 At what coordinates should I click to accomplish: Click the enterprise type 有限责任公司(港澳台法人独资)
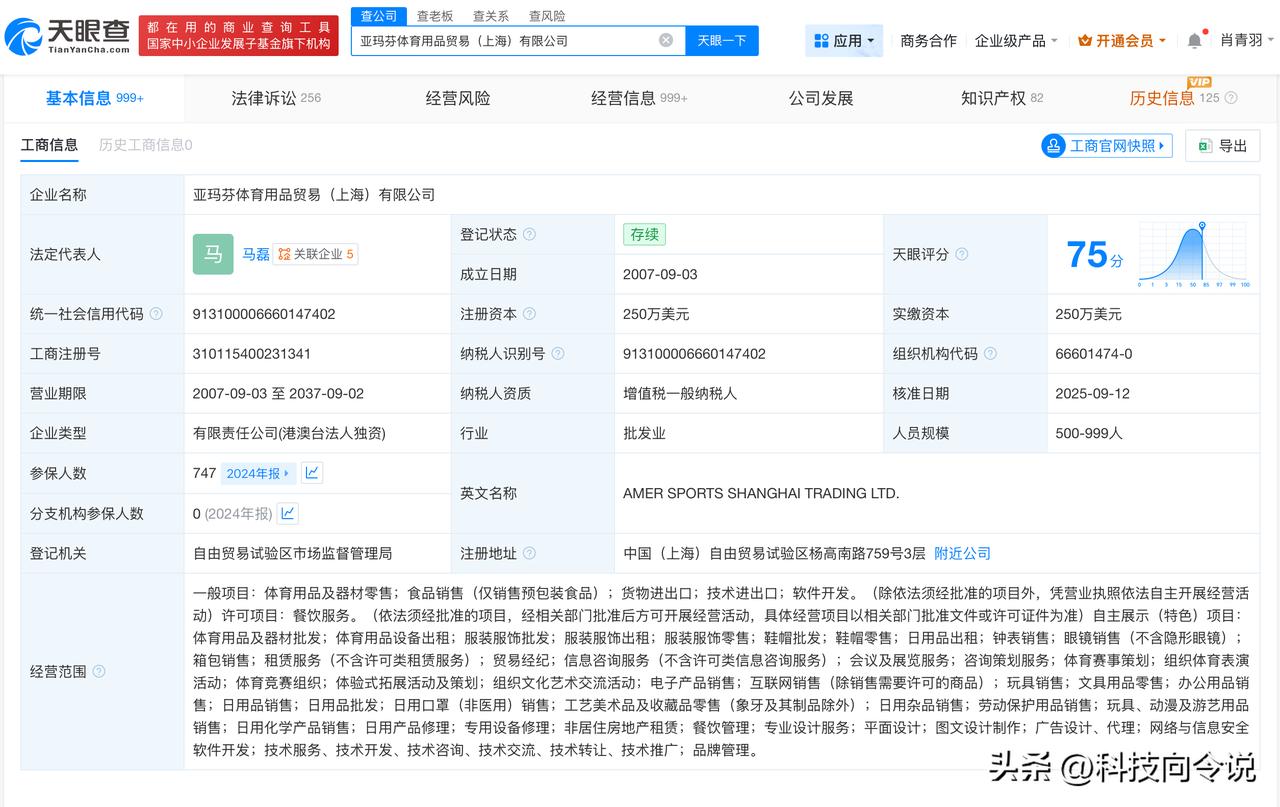[289, 434]
